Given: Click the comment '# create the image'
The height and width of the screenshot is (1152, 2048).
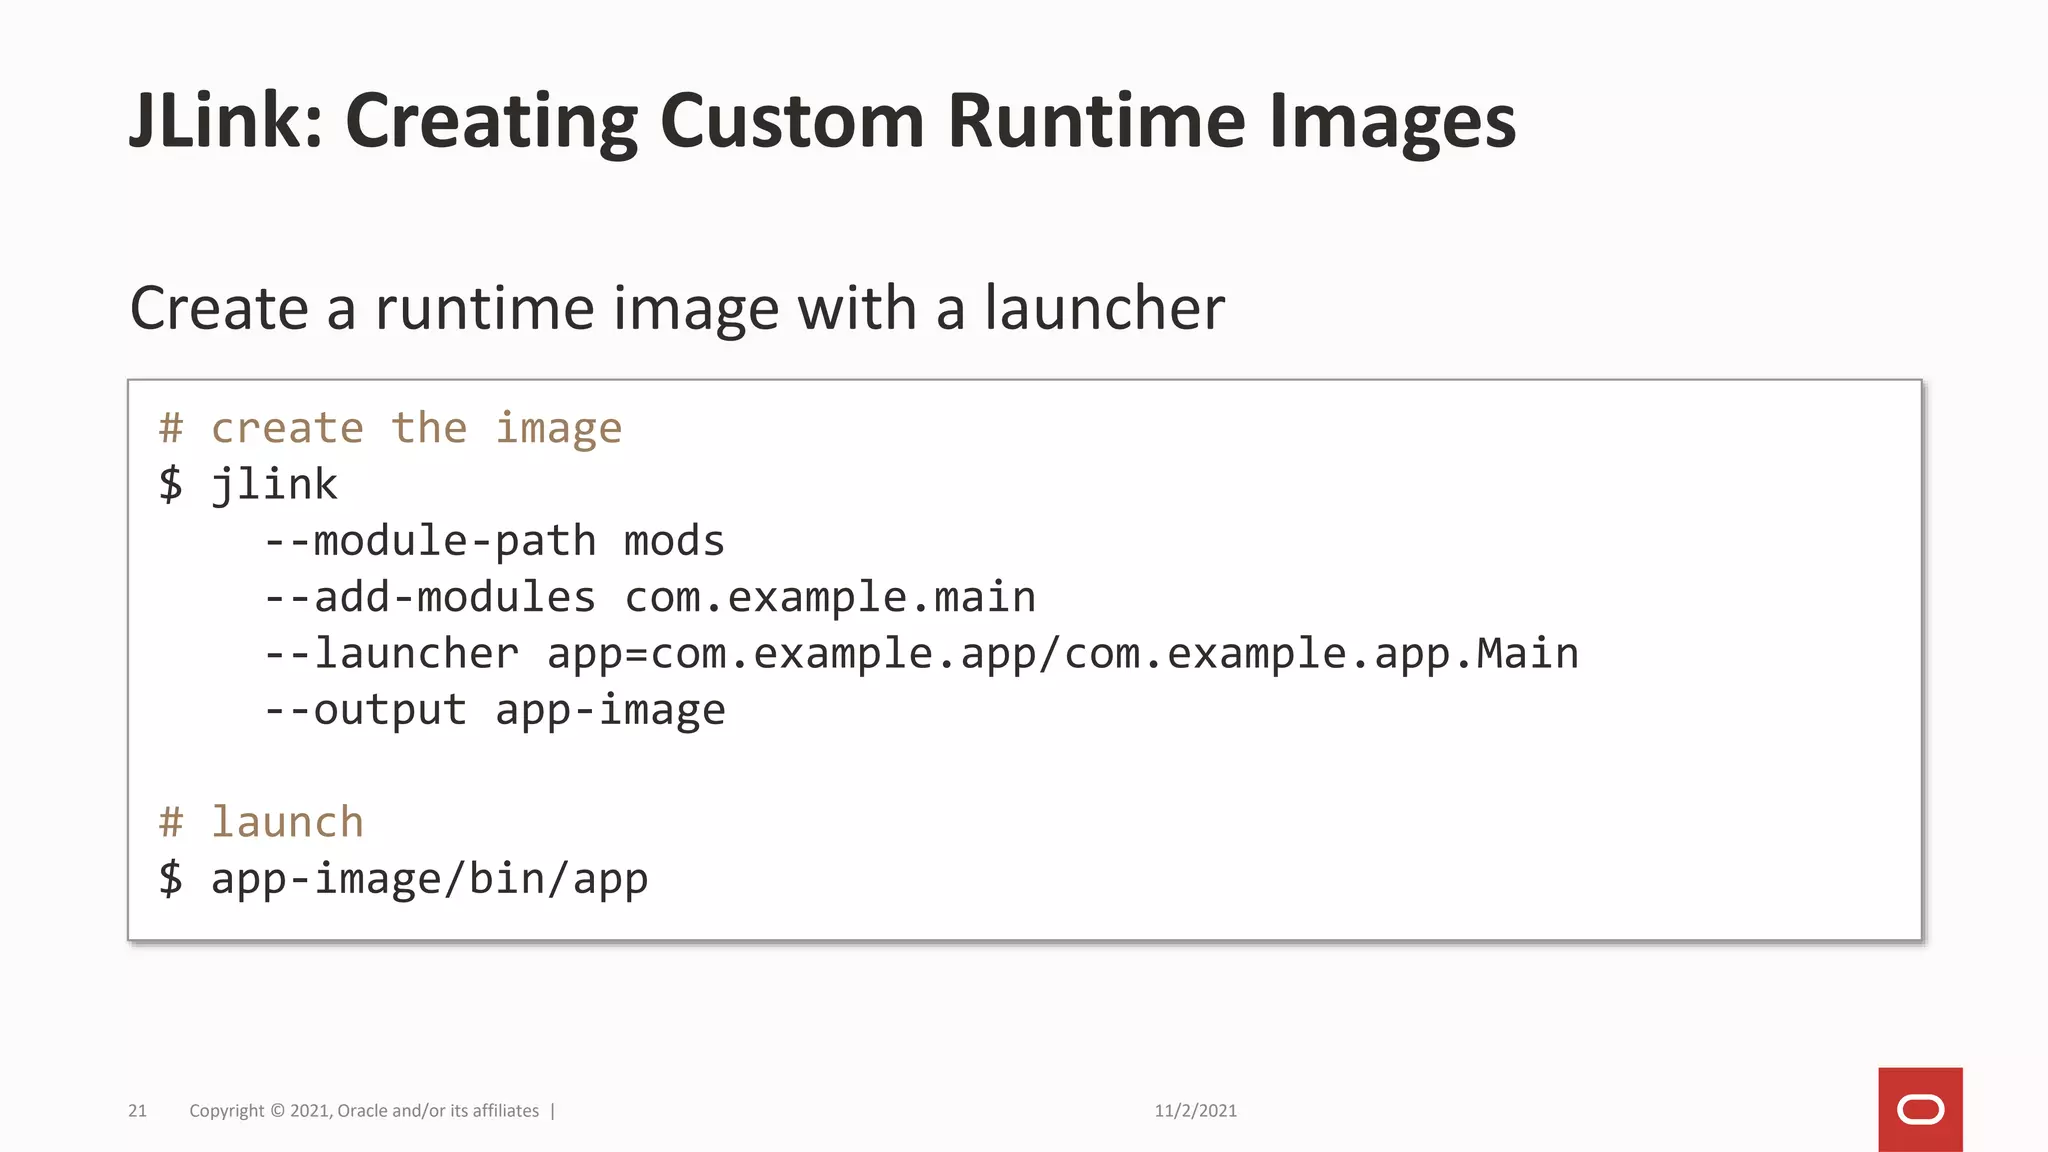Looking at the screenshot, I should [x=390, y=428].
